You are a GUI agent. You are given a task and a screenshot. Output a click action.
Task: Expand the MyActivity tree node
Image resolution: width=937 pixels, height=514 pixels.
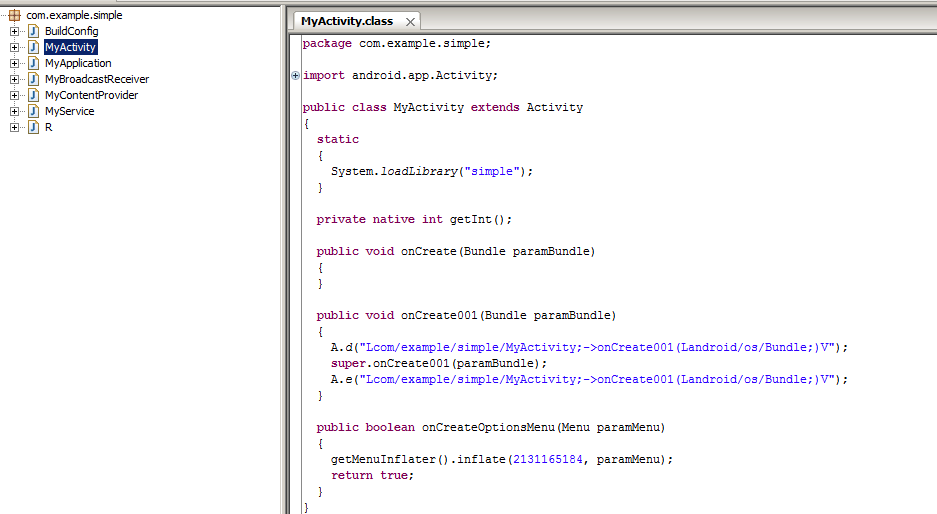[15, 47]
